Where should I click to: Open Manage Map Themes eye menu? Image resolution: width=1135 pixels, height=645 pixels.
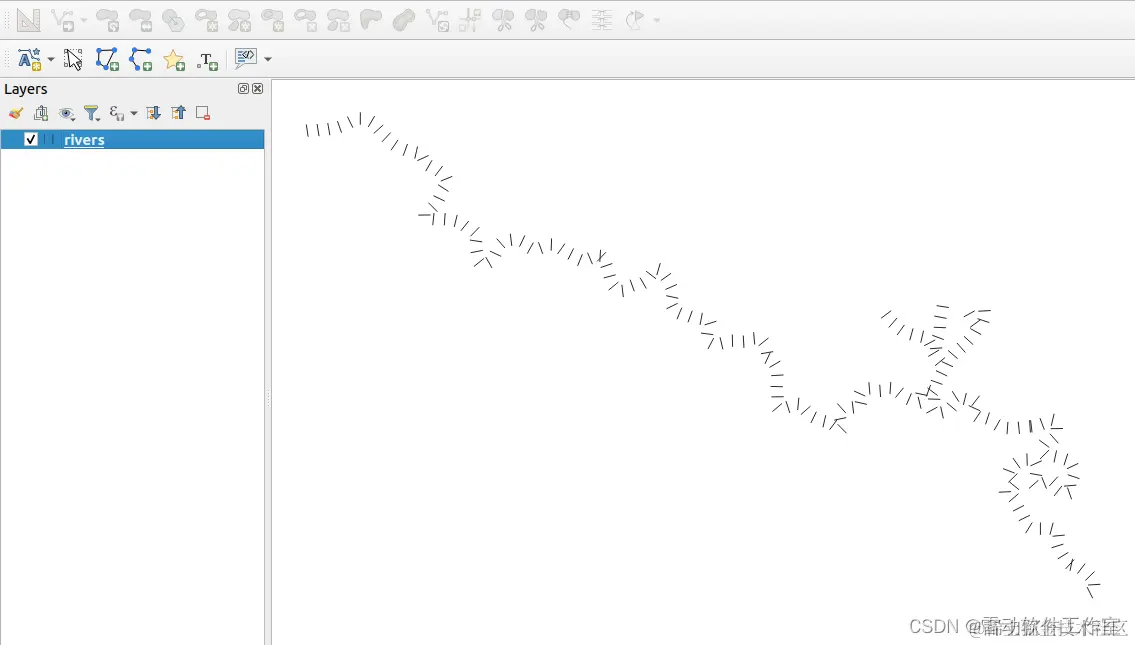click(x=67, y=113)
